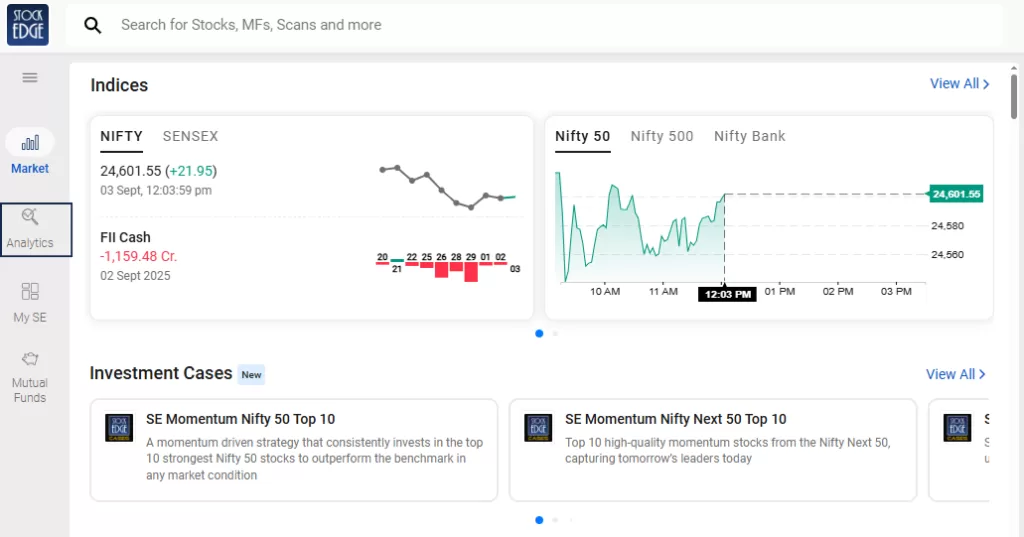Open the Mutual Funds section
The height and width of the screenshot is (537, 1024).
point(30,377)
